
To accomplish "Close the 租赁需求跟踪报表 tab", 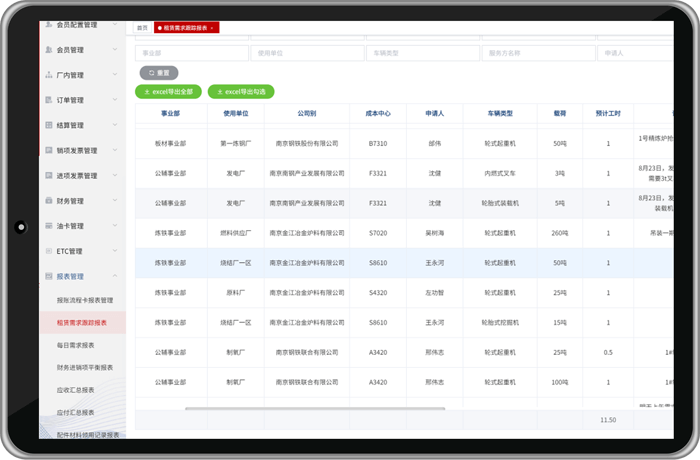I will 212,28.
